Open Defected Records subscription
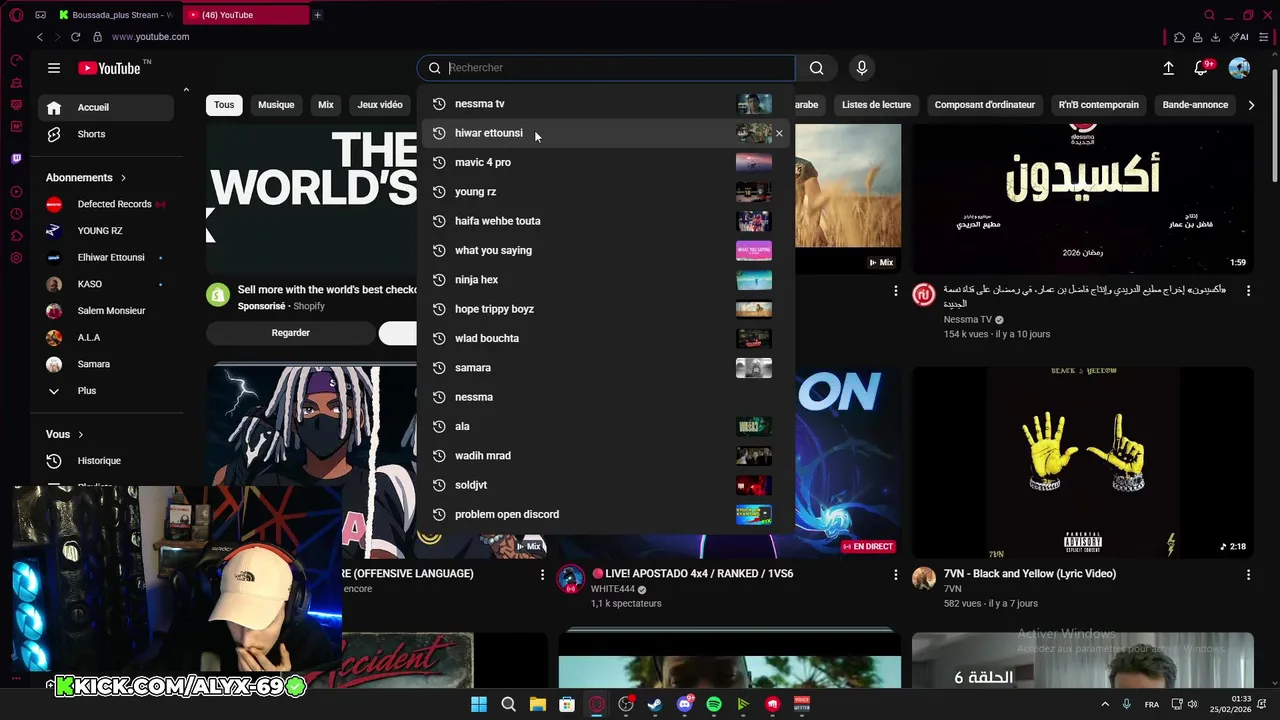1280x720 pixels. point(106,204)
